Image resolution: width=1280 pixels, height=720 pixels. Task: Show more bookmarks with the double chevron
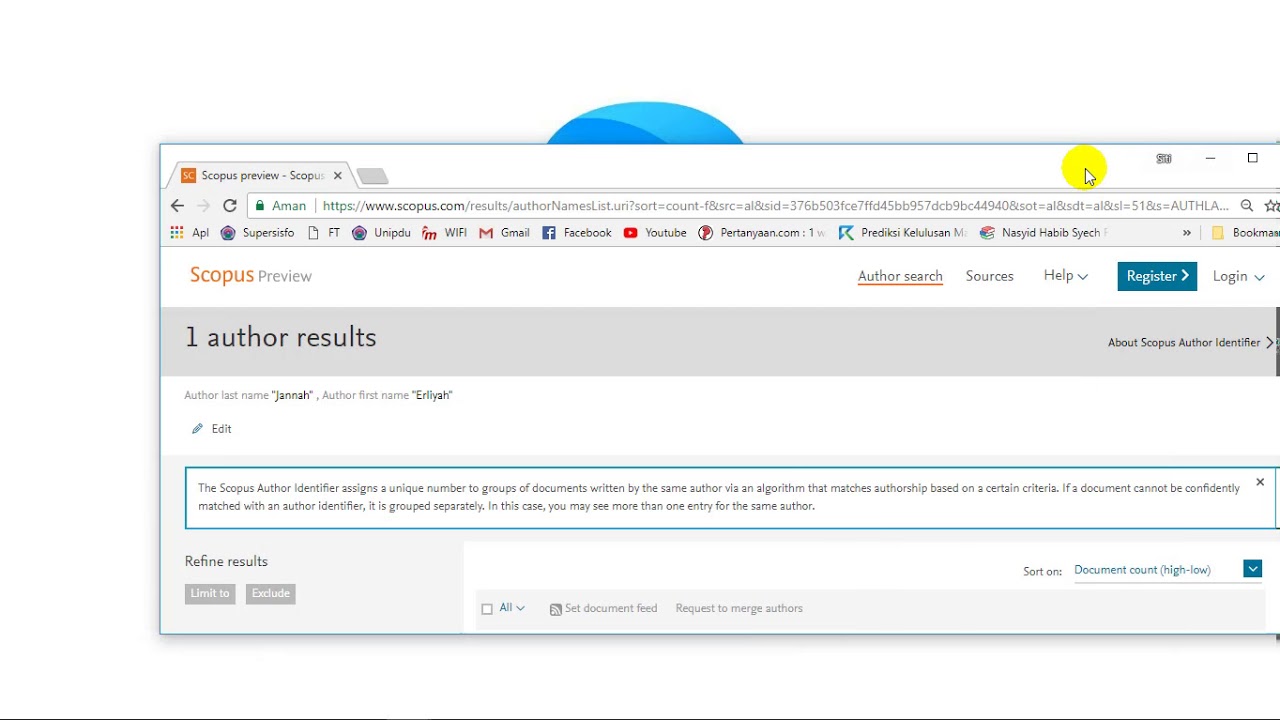(x=1187, y=233)
